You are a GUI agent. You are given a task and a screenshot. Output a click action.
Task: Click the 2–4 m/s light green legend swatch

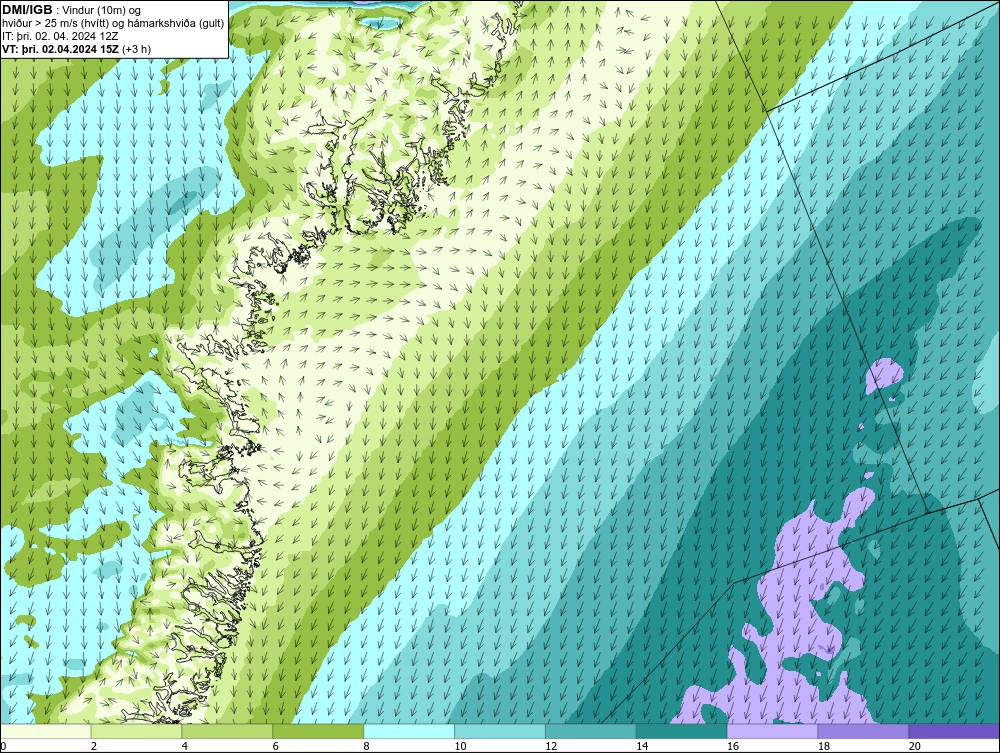coord(136,731)
